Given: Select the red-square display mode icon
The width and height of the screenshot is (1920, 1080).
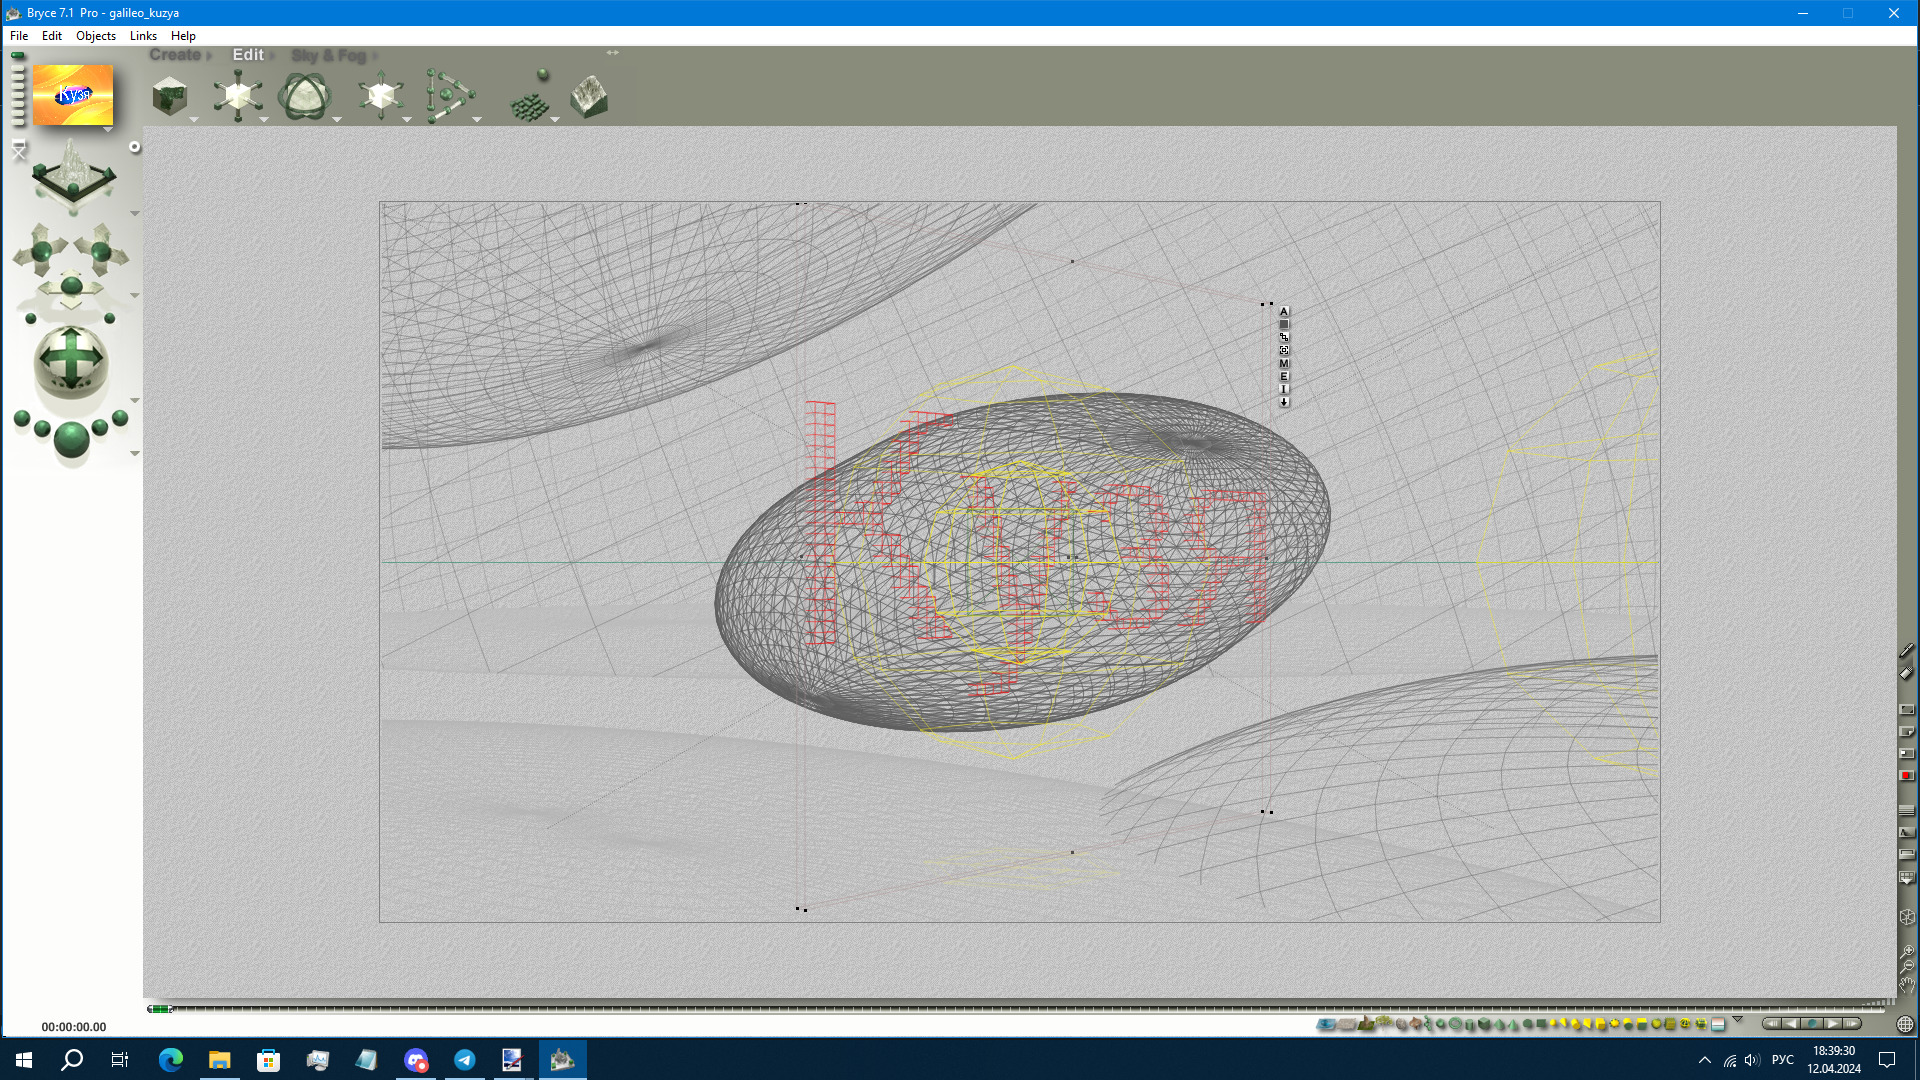Looking at the screenshot, I should pos(1907,775).
